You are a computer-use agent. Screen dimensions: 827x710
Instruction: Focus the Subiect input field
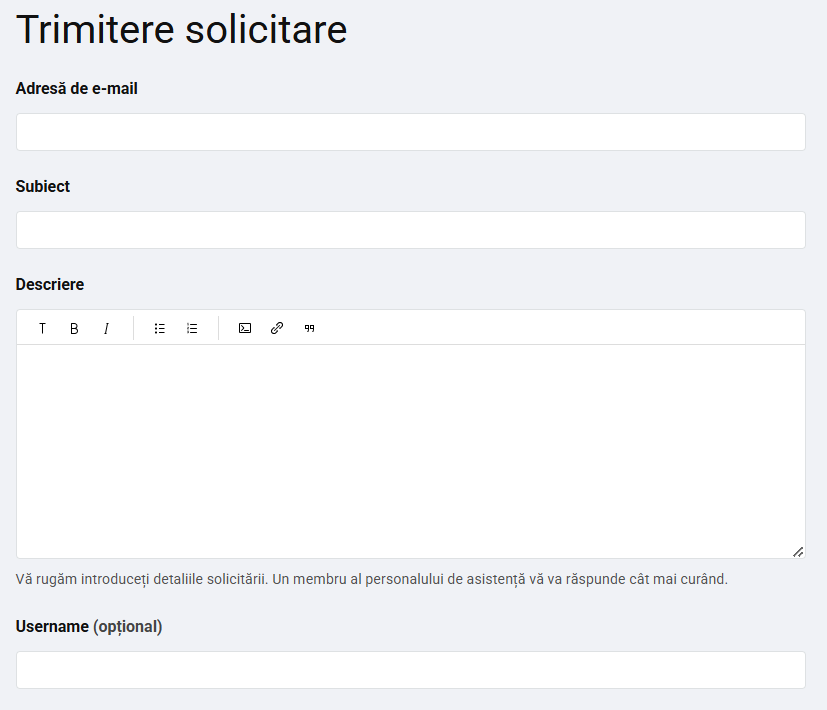(411, 230)
